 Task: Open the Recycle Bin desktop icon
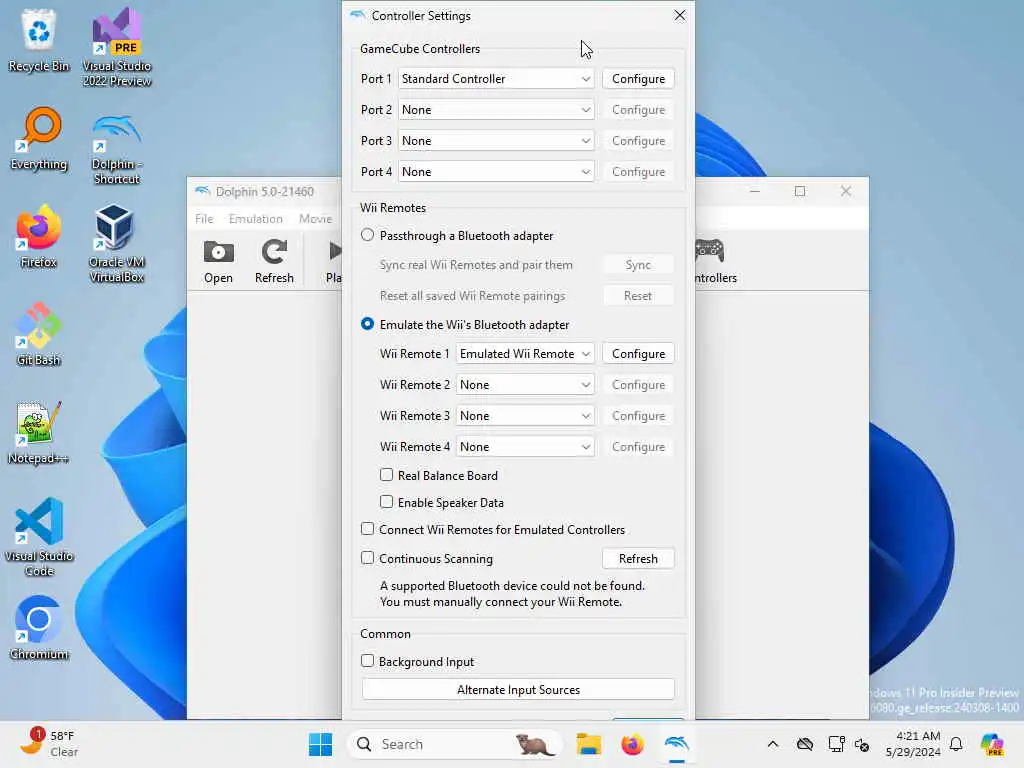click(x=39, y=40)
